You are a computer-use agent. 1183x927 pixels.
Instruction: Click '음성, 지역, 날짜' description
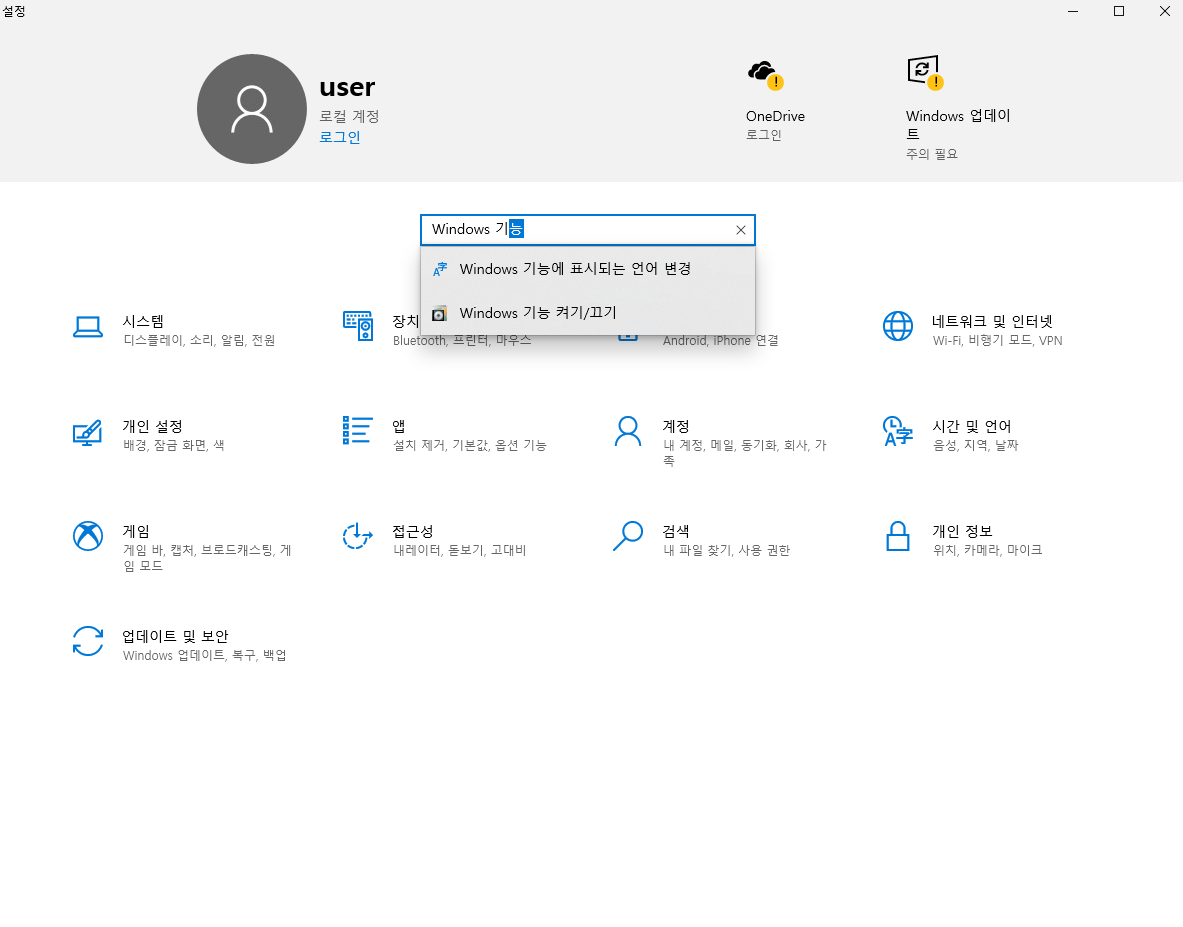[976, 445]
